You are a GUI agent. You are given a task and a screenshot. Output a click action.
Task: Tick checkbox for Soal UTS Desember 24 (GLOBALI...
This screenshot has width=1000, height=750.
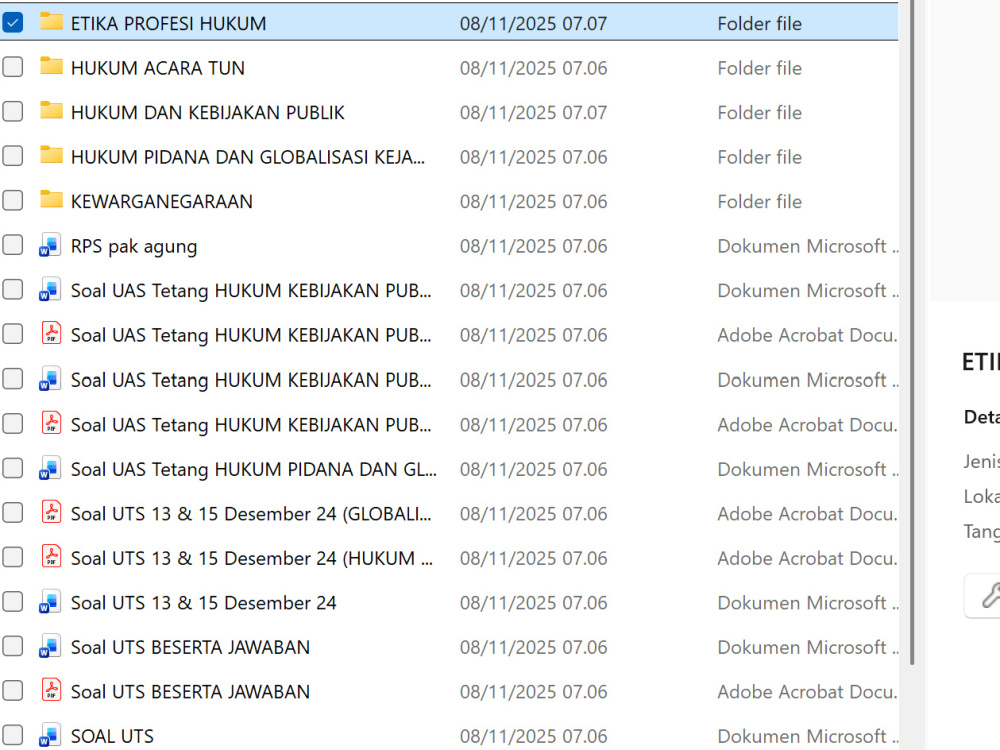click(13, 513)
